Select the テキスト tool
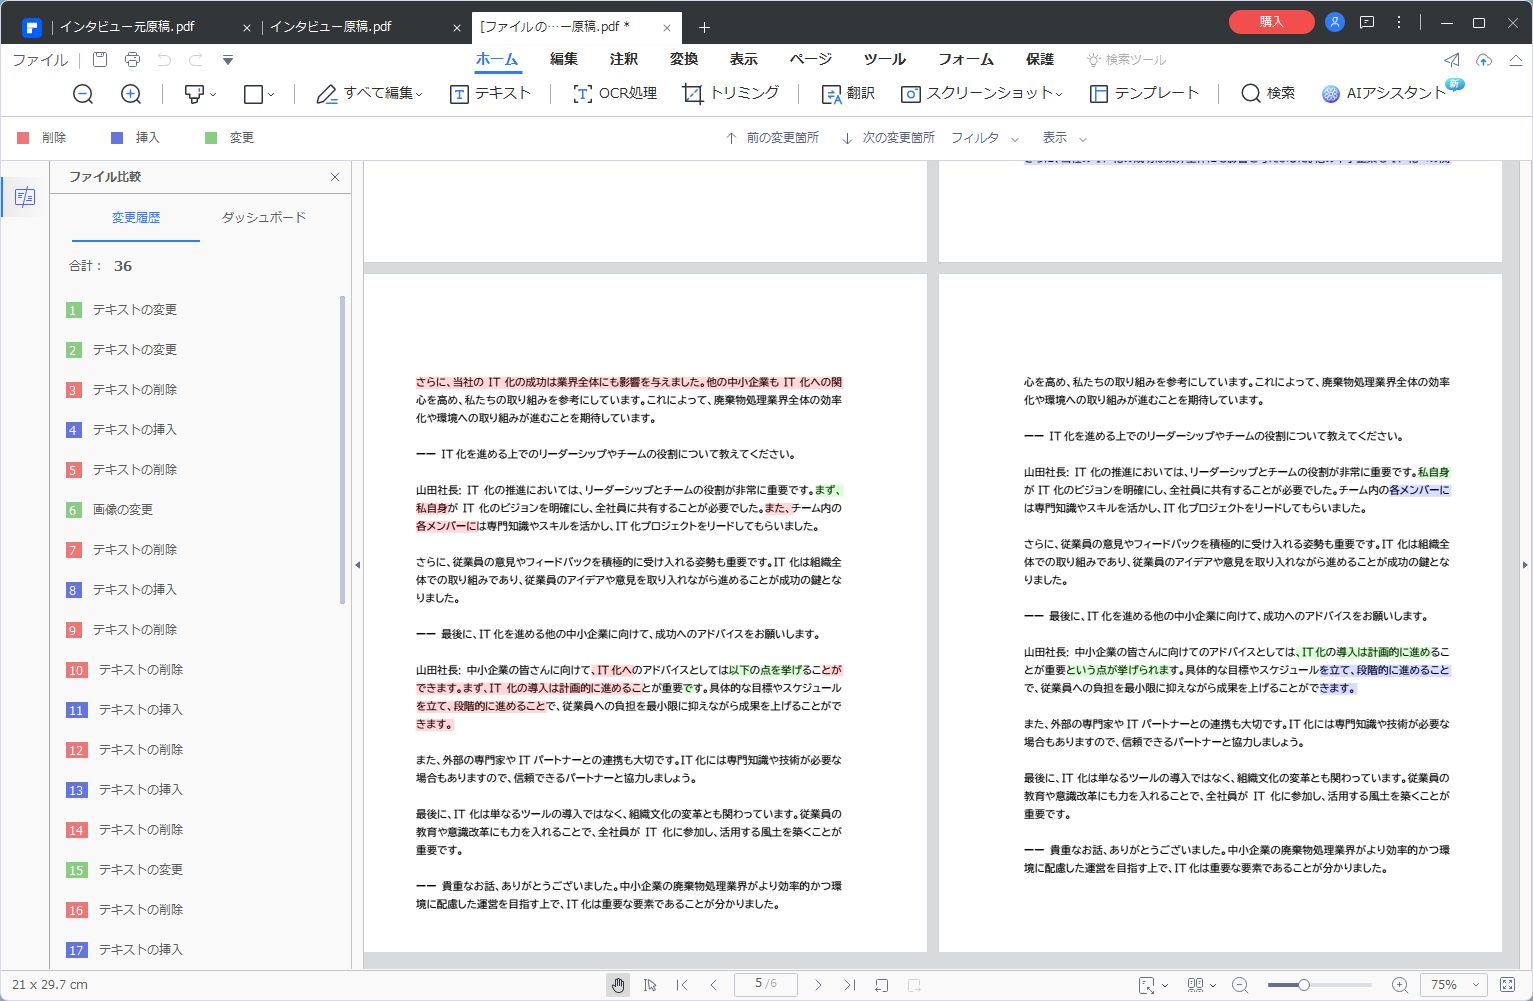 tap(490, 93)
